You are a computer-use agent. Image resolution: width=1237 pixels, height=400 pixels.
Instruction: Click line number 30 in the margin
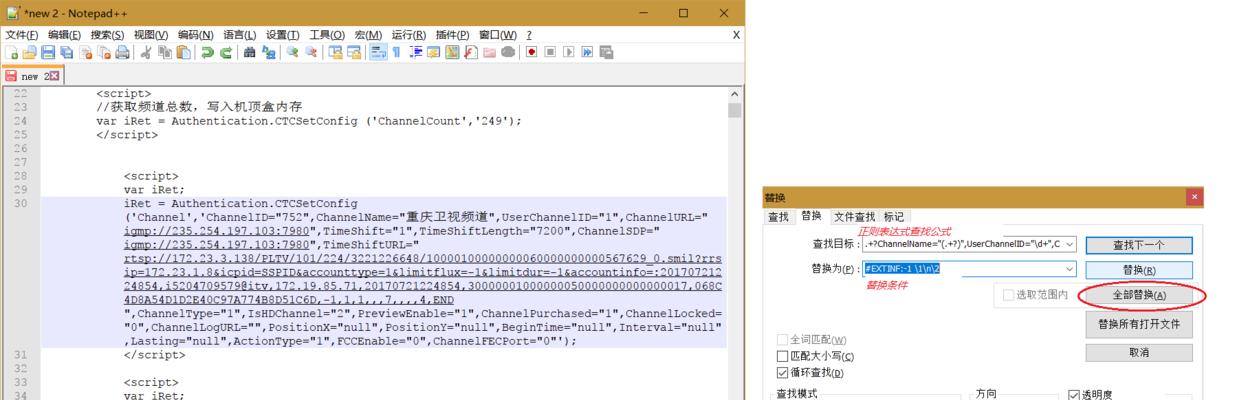tap(20, 203)
